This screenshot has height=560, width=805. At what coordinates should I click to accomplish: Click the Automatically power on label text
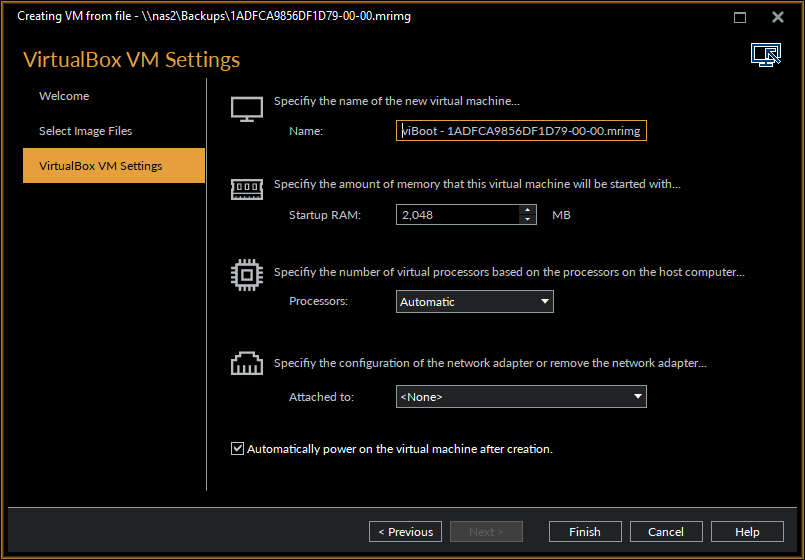[x=400, y=449]
